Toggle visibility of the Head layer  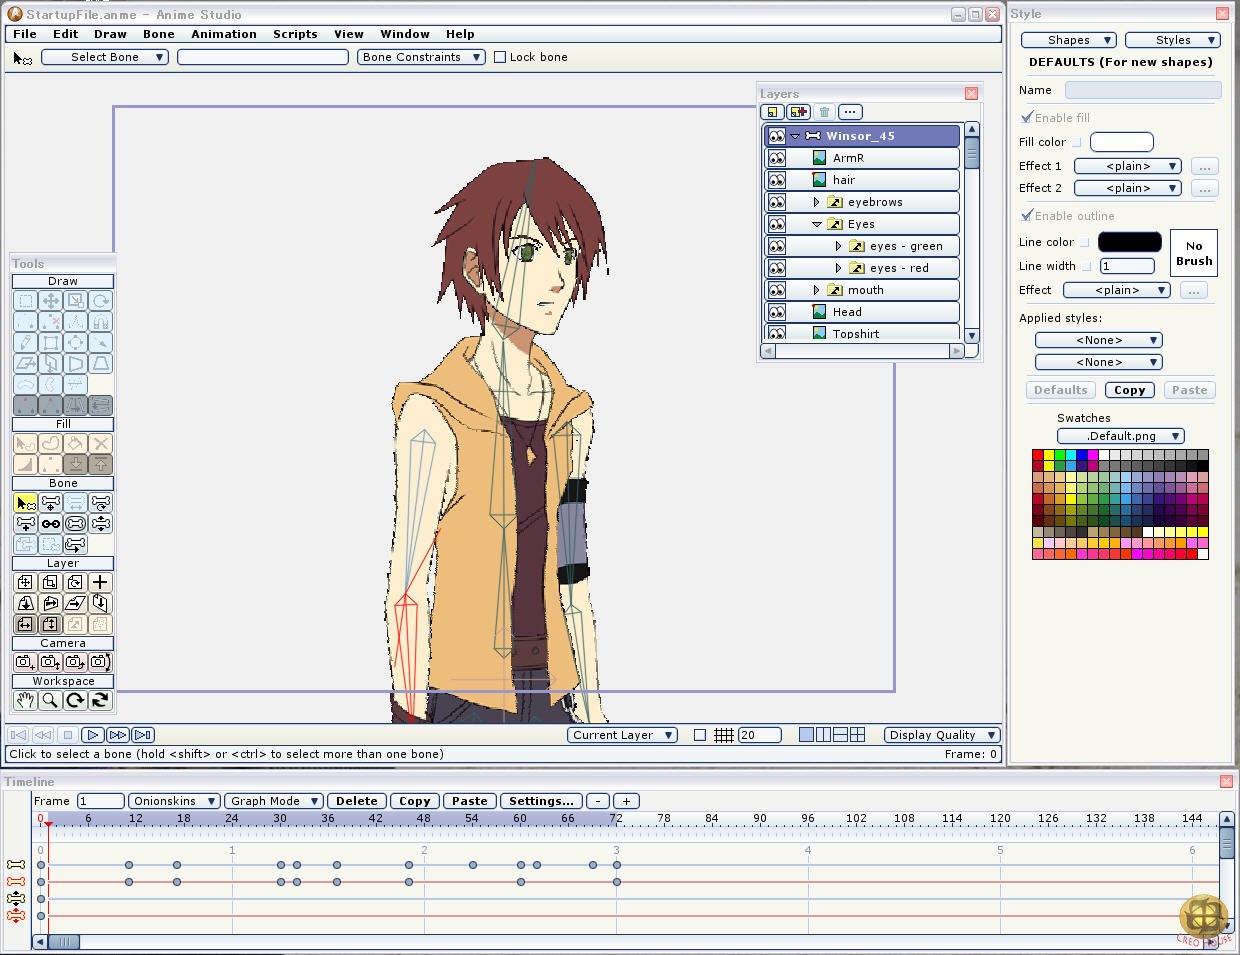pos(777,312)
